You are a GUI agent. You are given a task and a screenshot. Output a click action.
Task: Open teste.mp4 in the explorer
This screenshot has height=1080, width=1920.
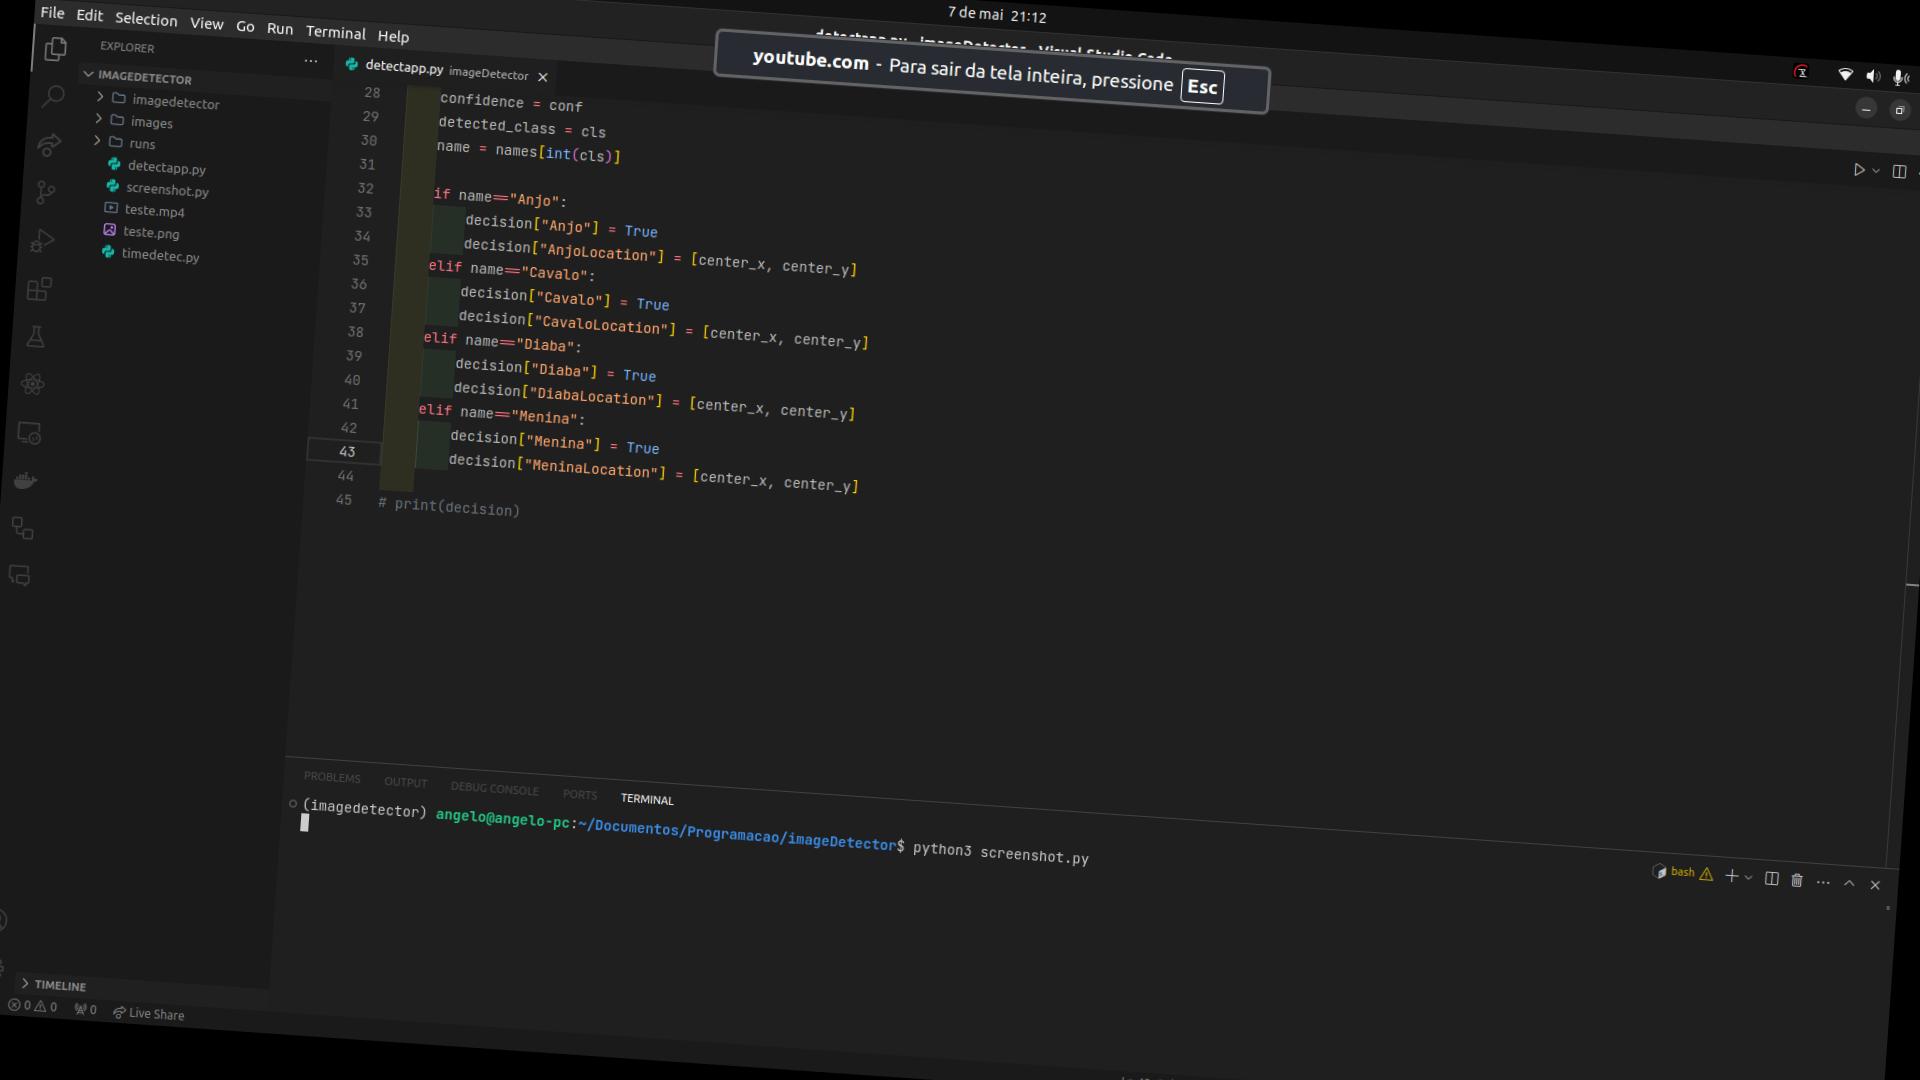pos(155,211)
